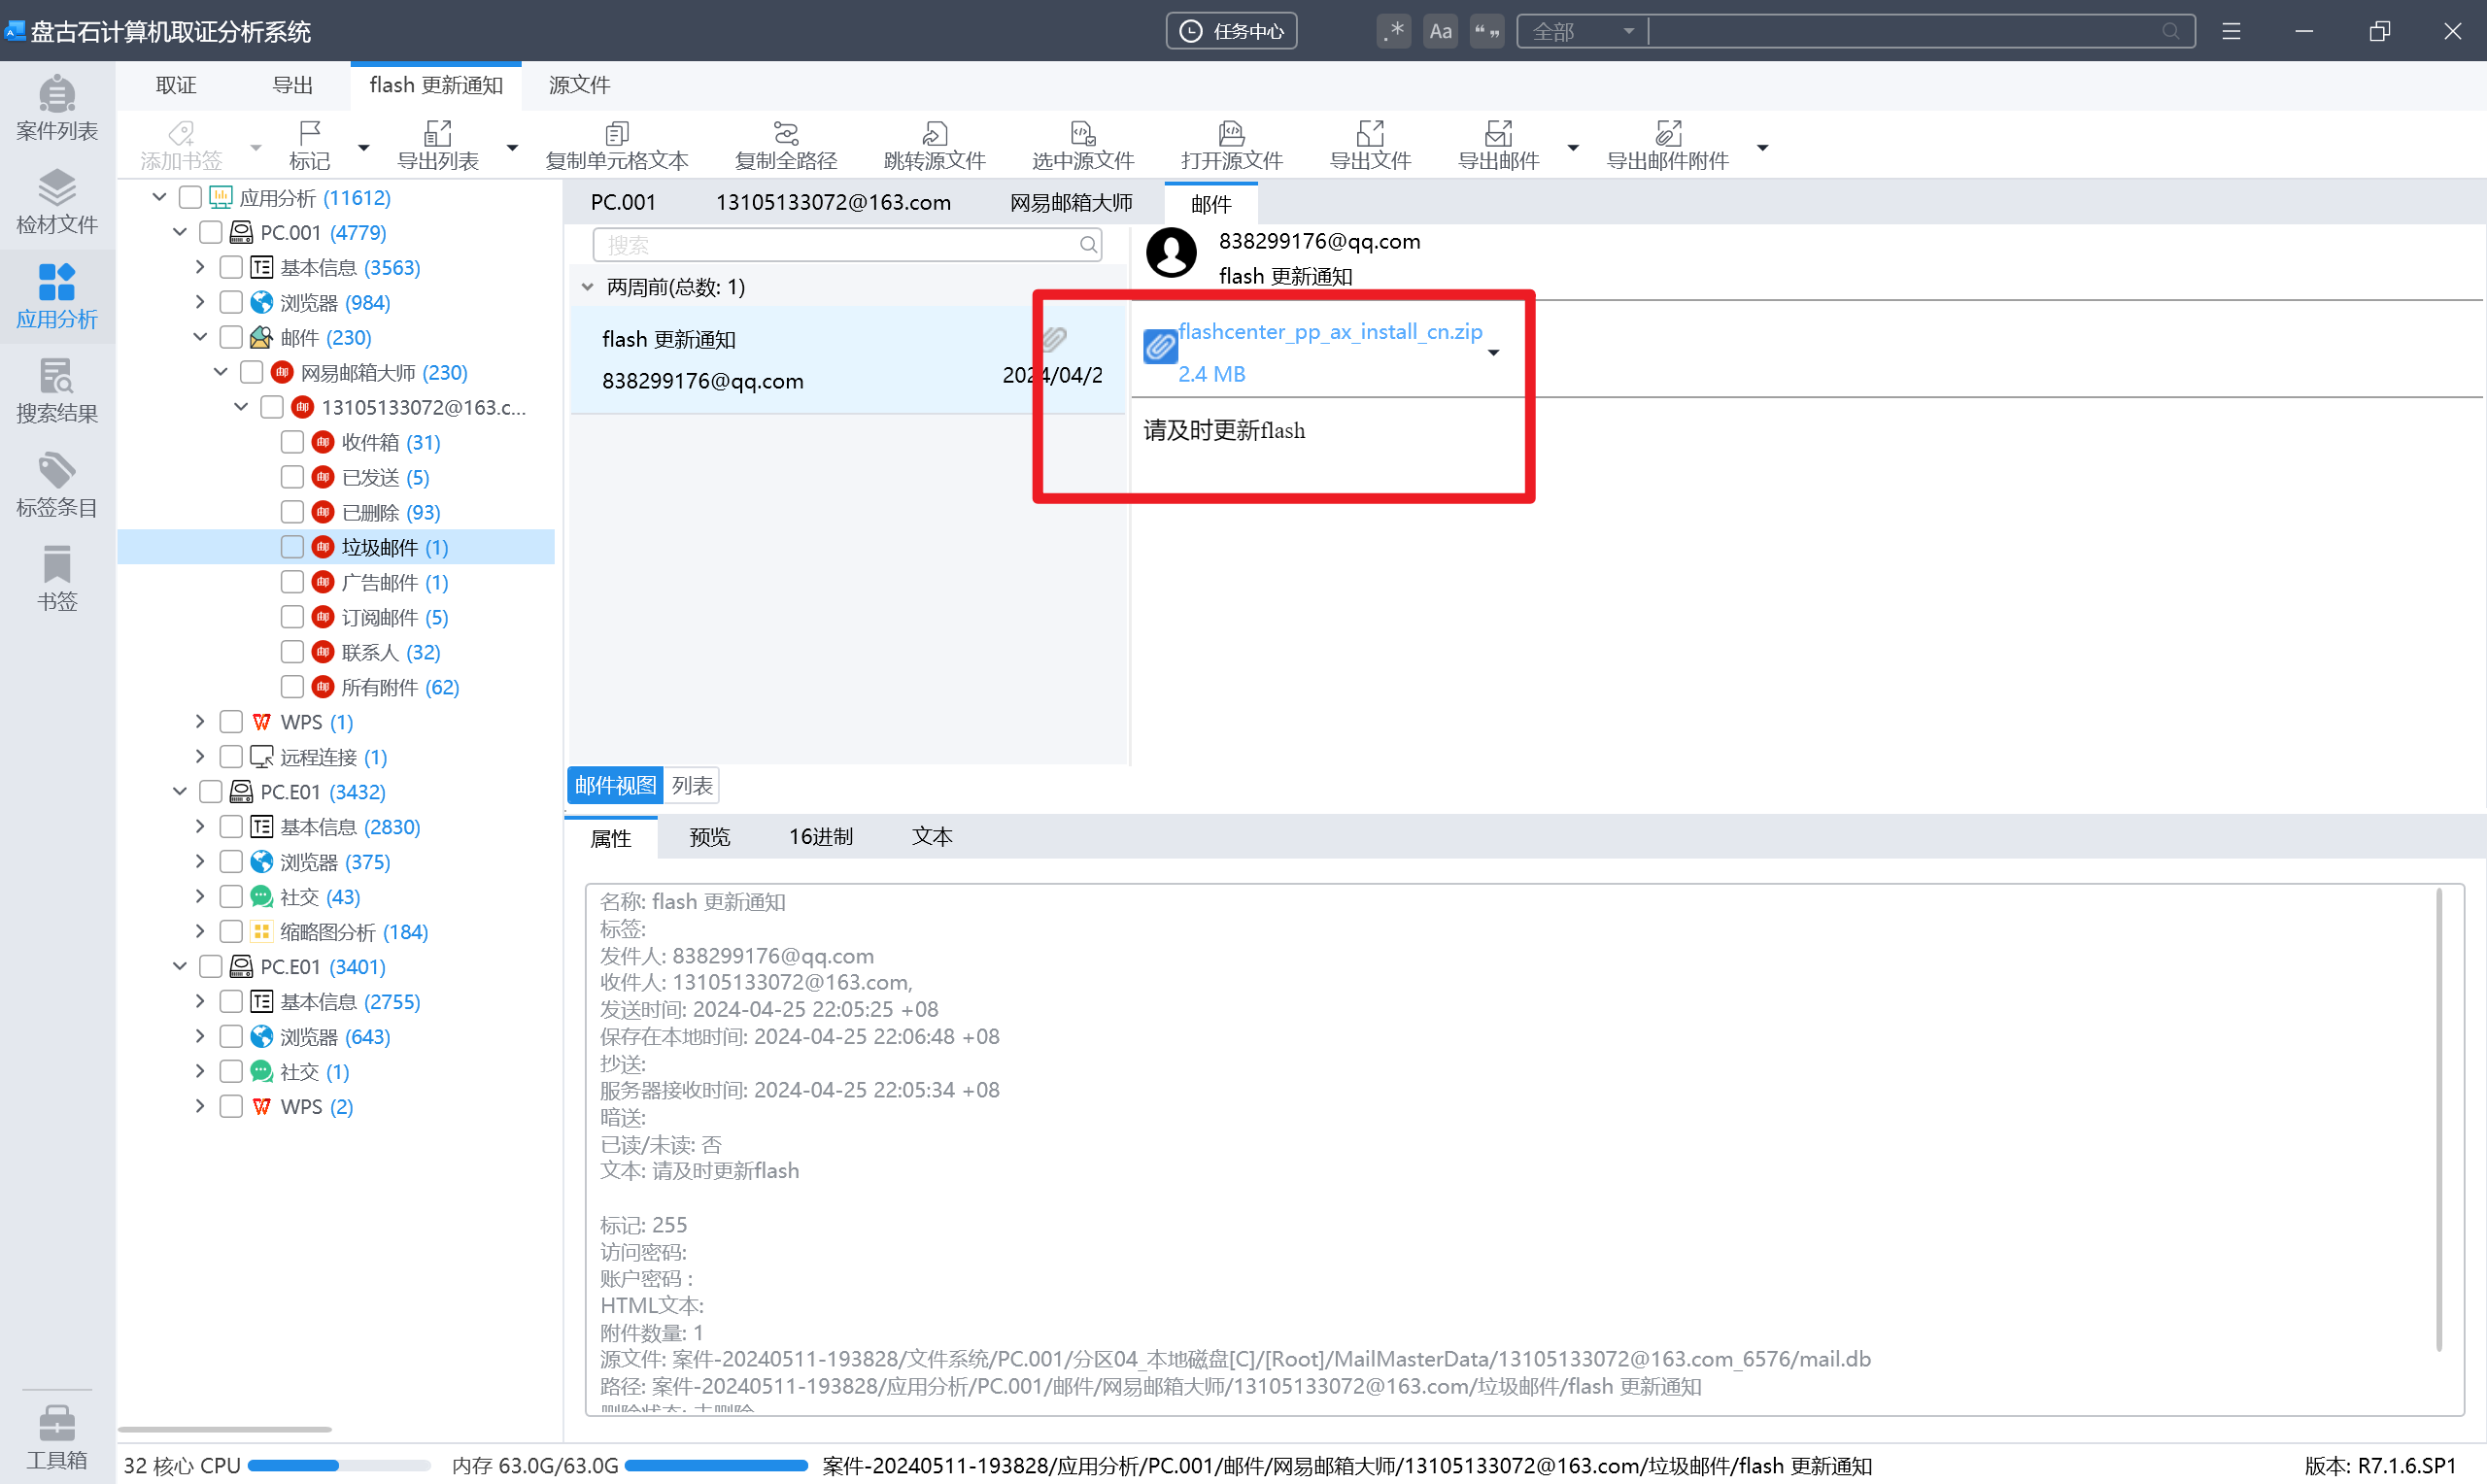Image resolution: width=2487 pixels, height=1484 pixels.
Task: Open the attachment dropdown arrow next to zip file
Action: point(1494,353)
